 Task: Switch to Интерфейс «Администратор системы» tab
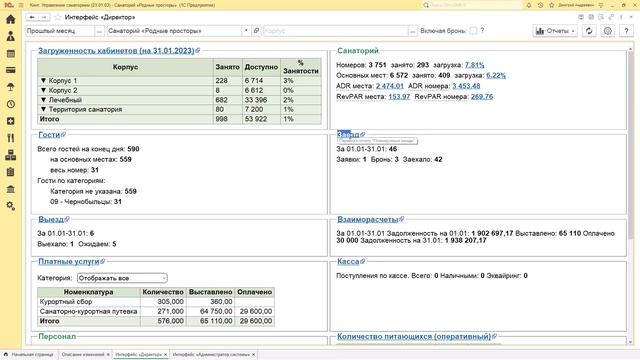[x=211, y=354]
